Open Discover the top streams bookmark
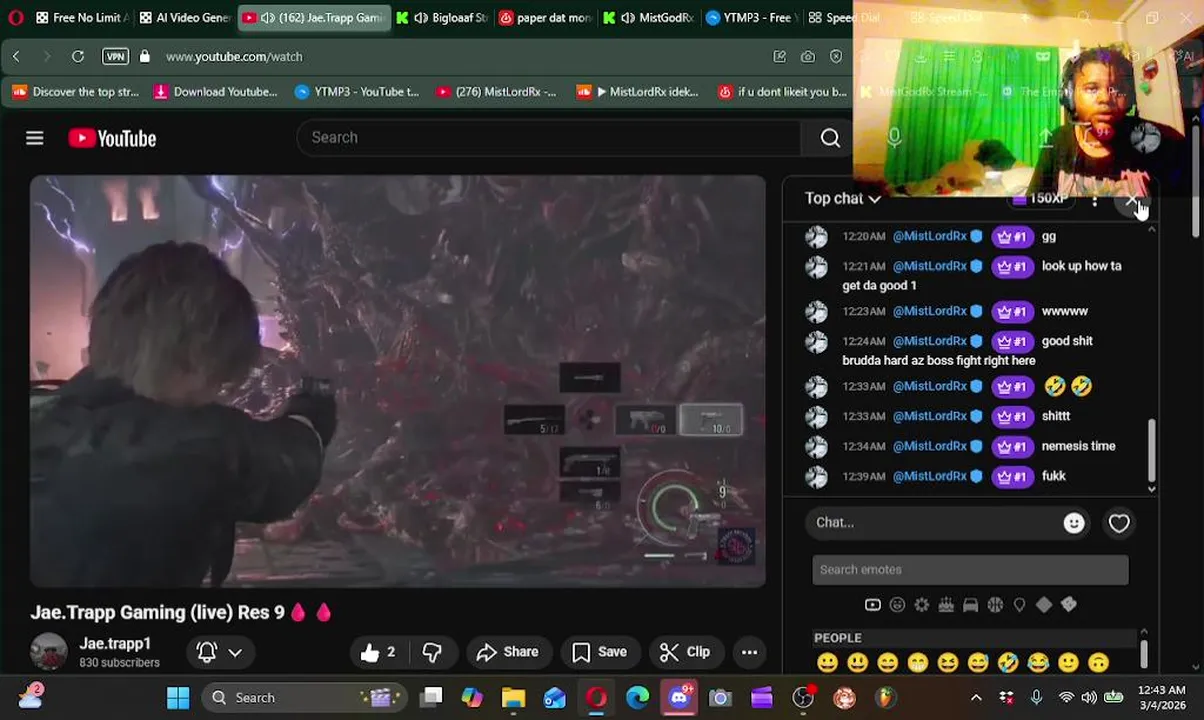The width and height of the screenshot is (1204, 720). [x=75, y=92]
